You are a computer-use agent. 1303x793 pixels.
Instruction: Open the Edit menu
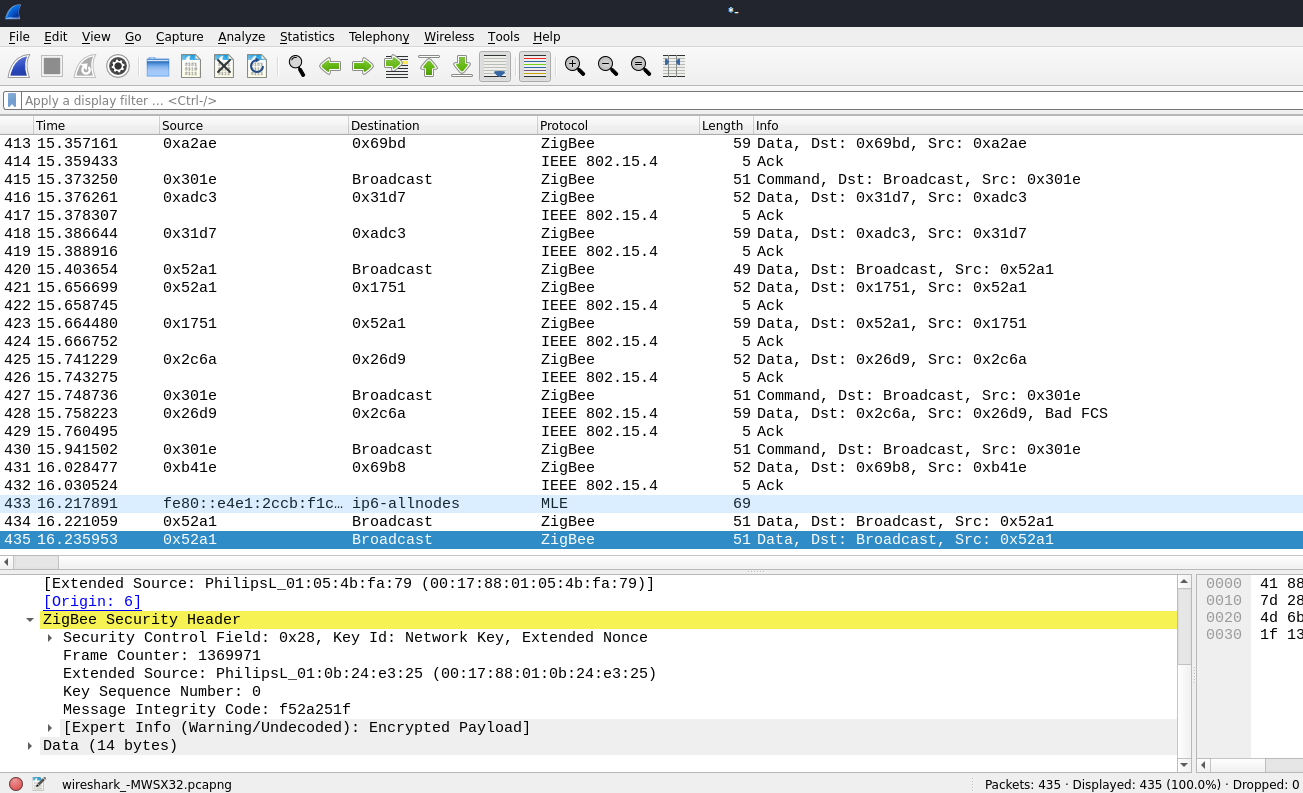coord(55,37)
